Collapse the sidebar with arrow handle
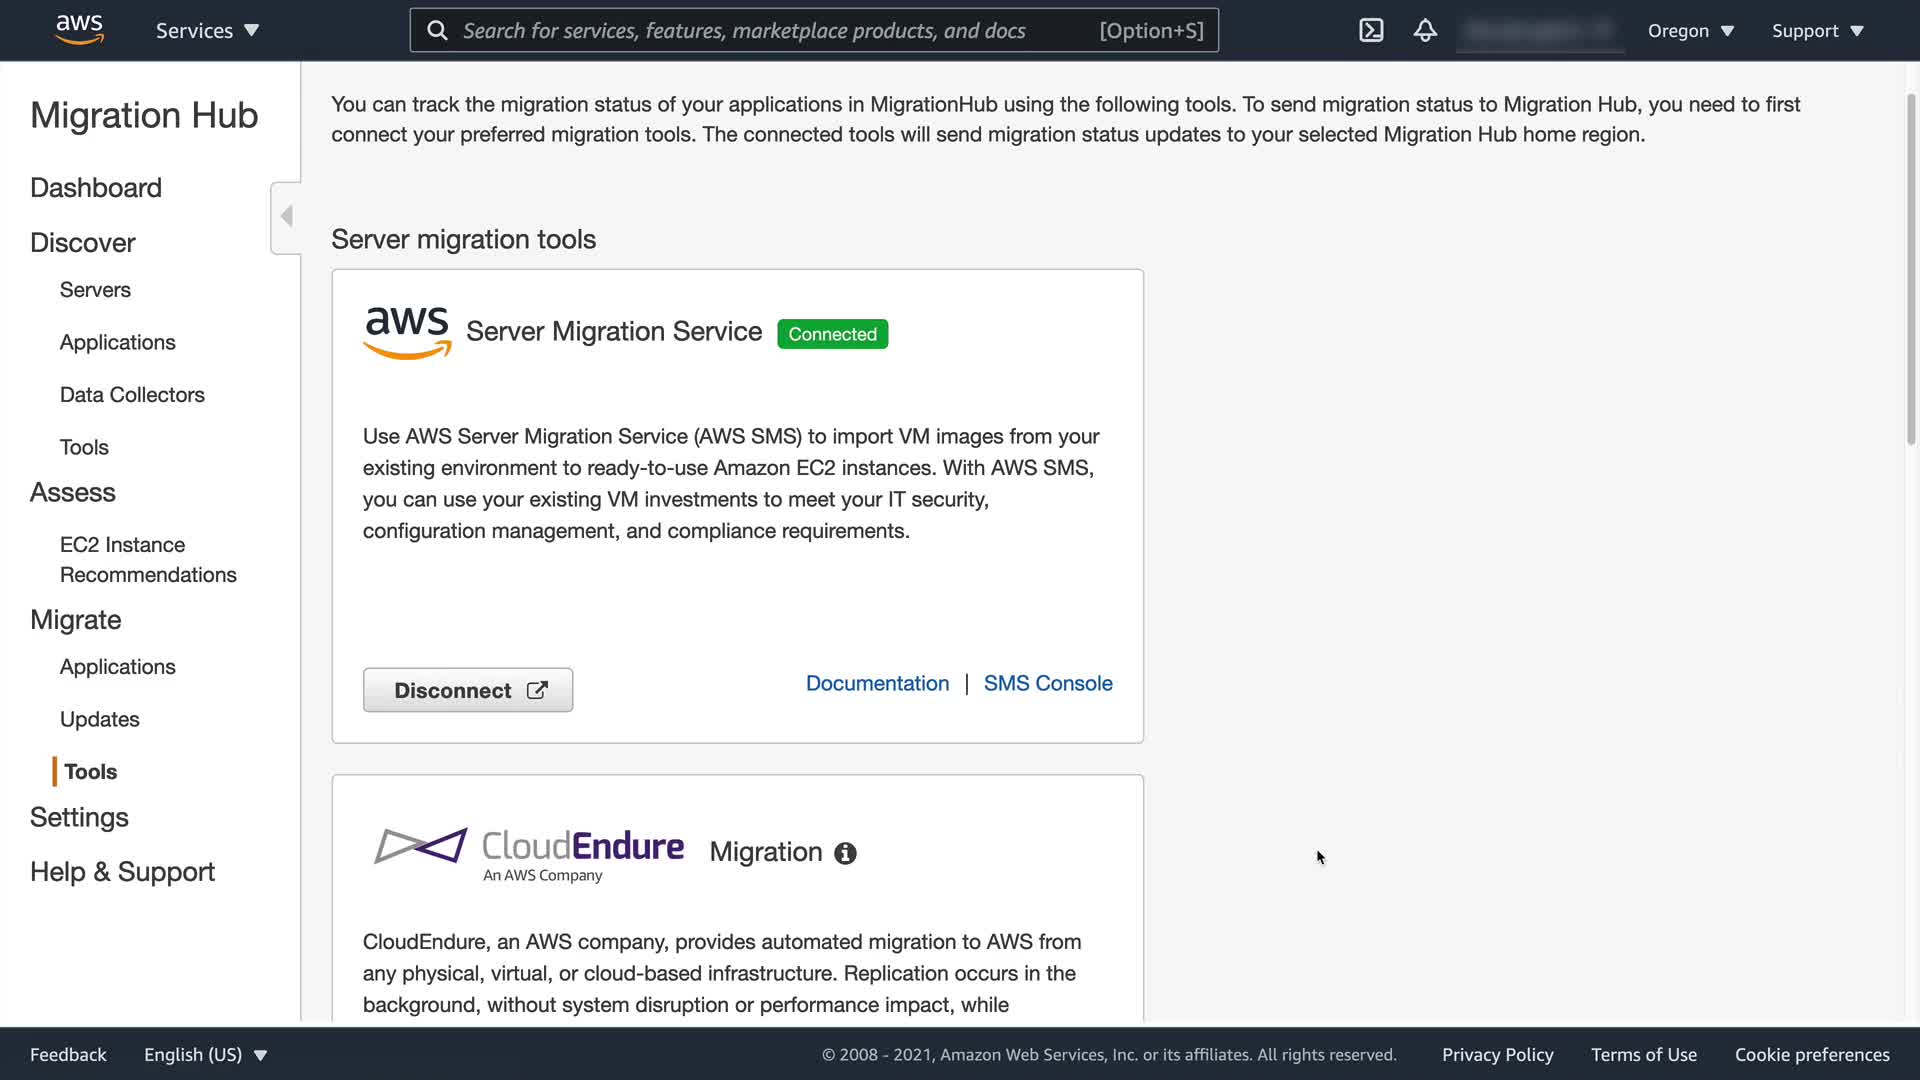1920x1080 pixels. click(x=286, y=217)
